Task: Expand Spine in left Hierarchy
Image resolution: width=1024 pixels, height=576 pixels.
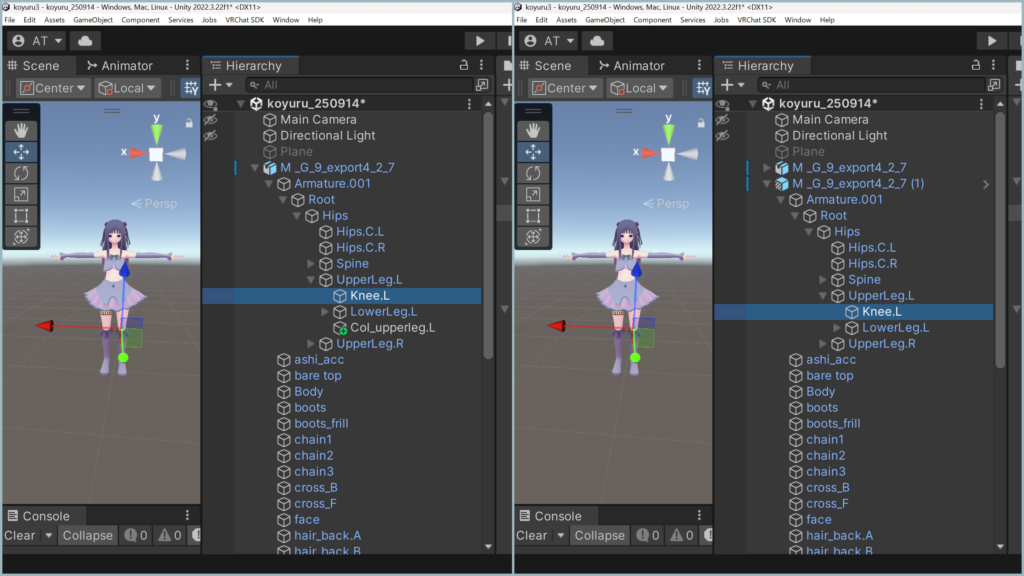Action: coord(311,264)
